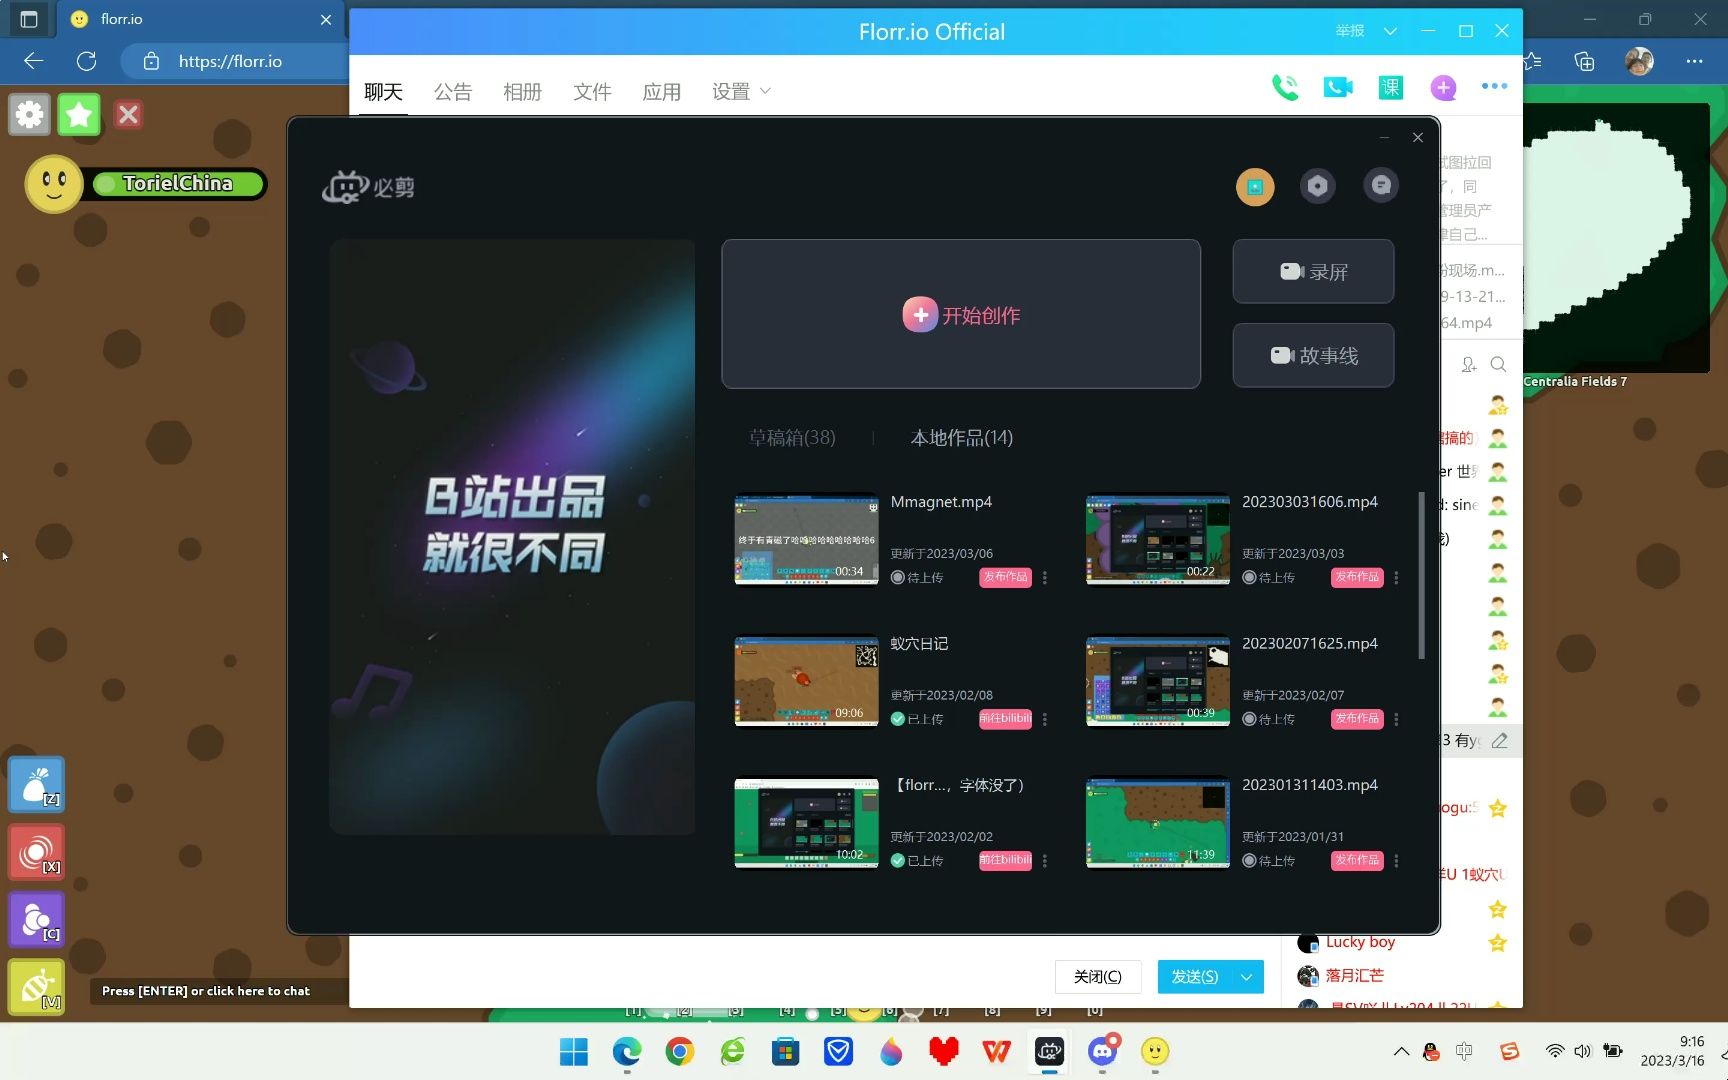Click the add member icon in sidebar

[1469, 365]
